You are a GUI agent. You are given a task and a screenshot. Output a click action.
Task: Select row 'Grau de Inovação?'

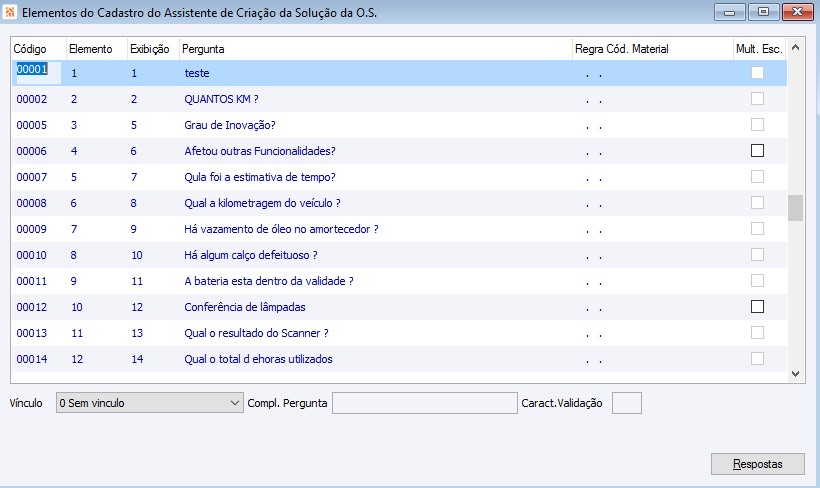tap(230, 125)
